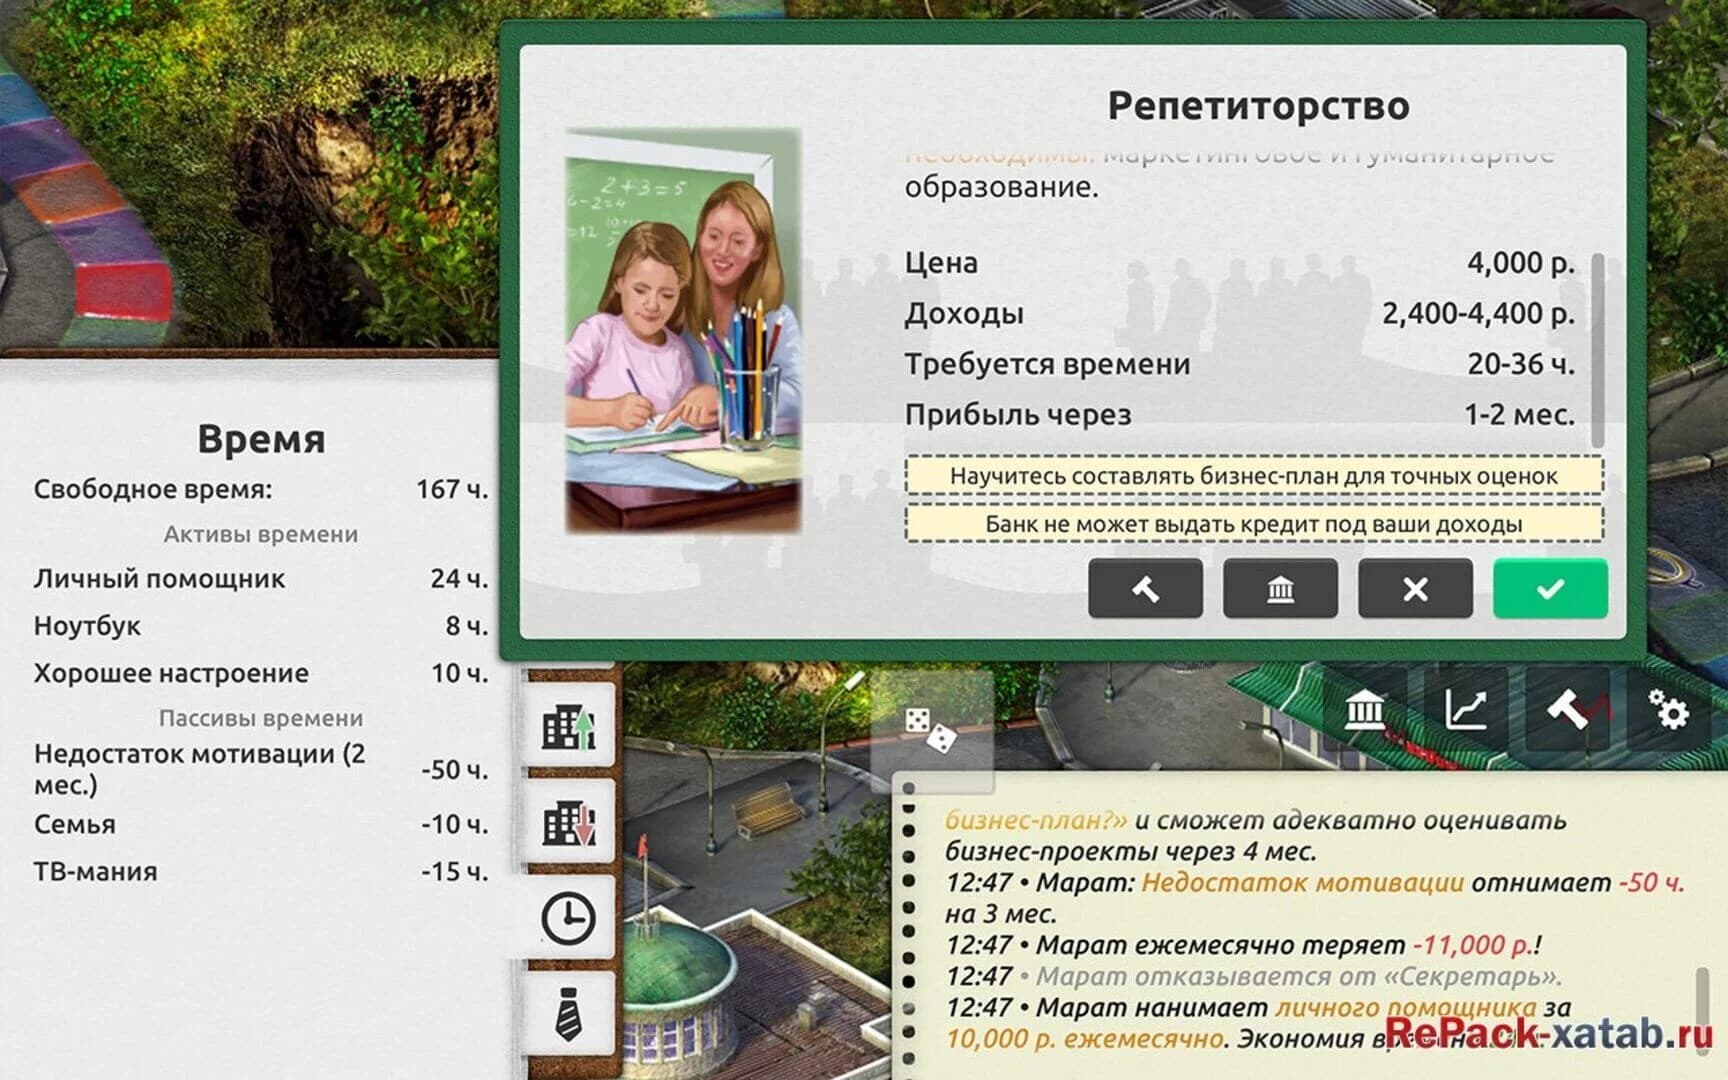The height and width of the screenshot is (1080, 1728).
Task: Collapse the Время panel header
Action: pos(263,437)
